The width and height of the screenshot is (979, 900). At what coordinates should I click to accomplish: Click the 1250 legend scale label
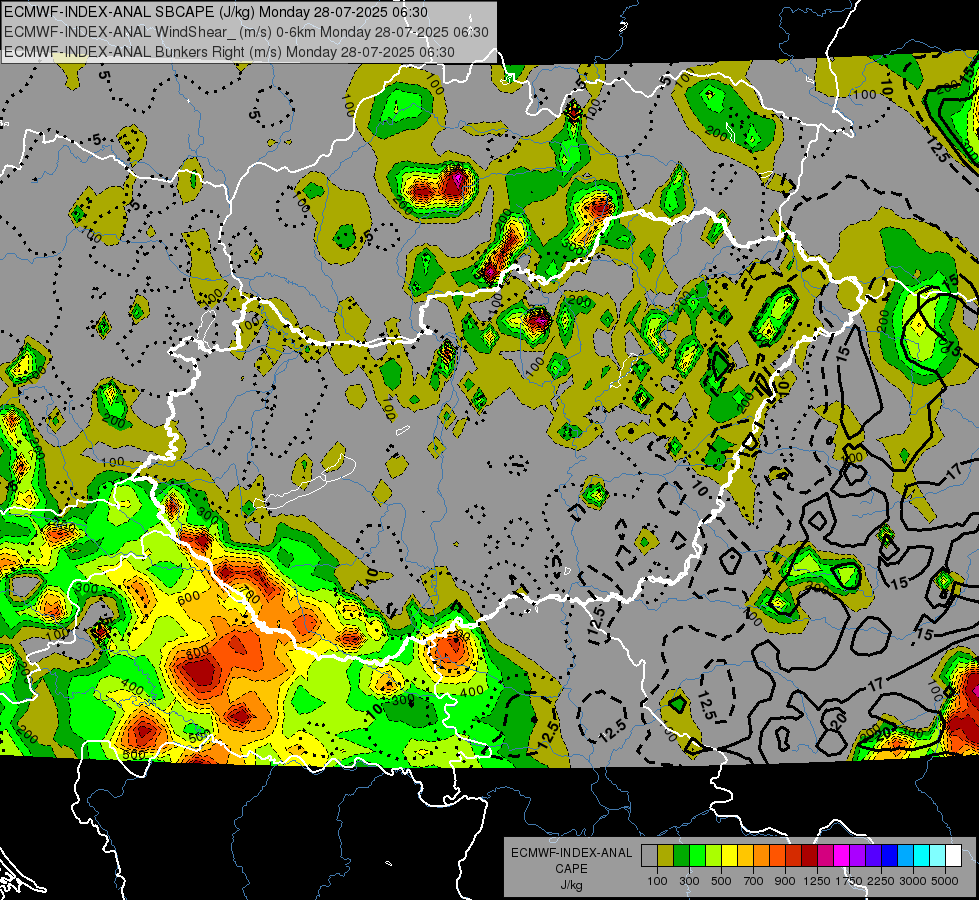[x=817, y=881]
